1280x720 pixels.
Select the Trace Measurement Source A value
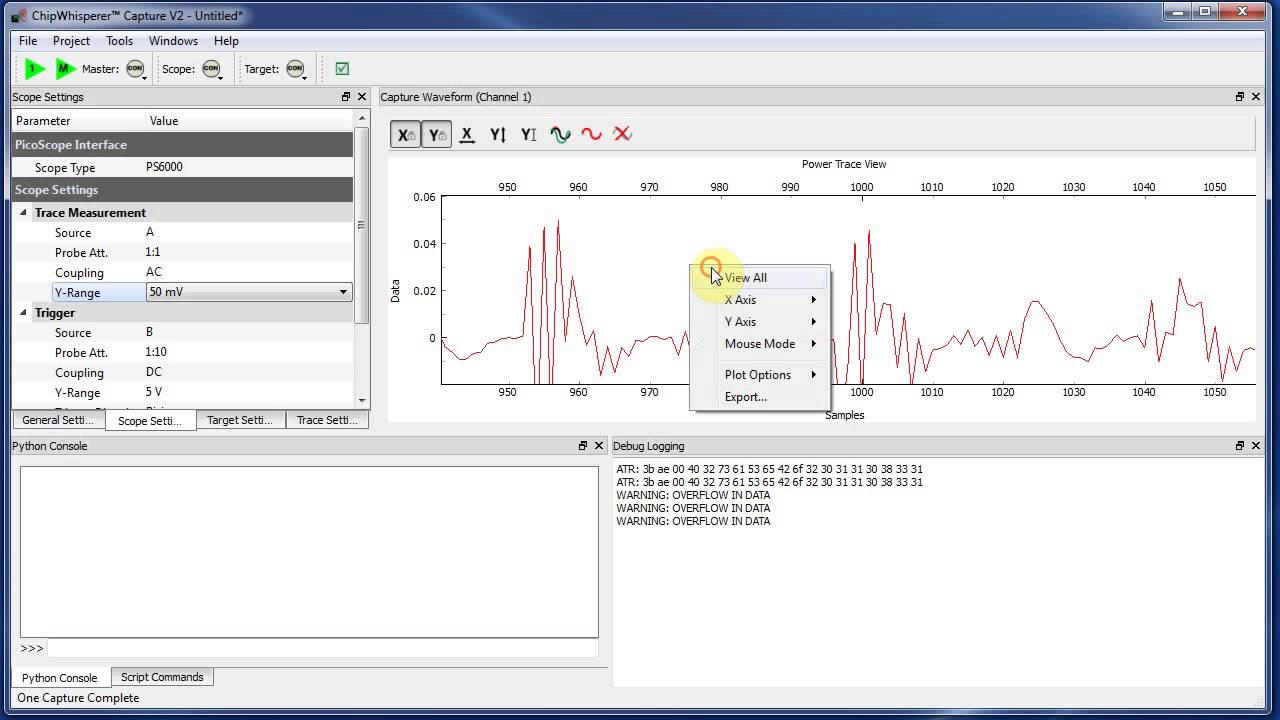150,232
